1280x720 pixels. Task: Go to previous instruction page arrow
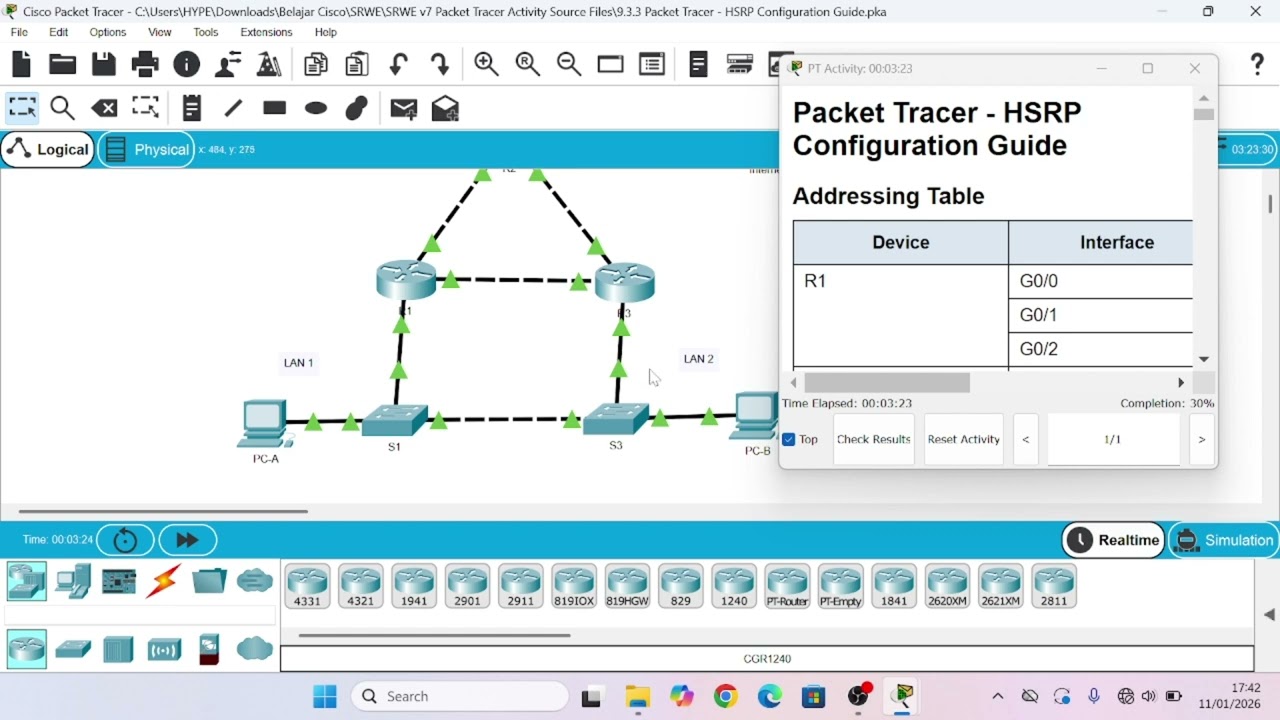(x=1025, y=439)
